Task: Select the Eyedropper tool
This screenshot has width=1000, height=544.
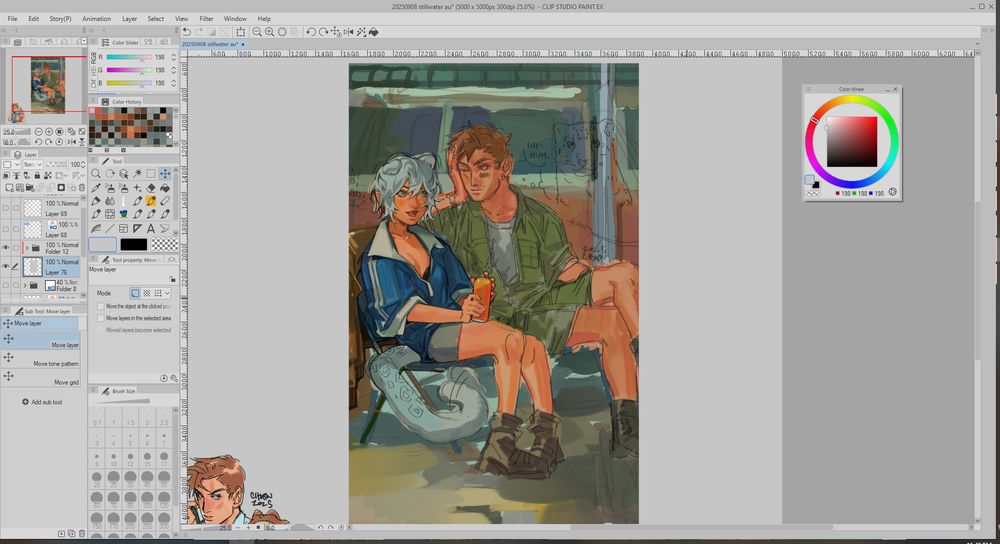Action: [x=96, y=188]
